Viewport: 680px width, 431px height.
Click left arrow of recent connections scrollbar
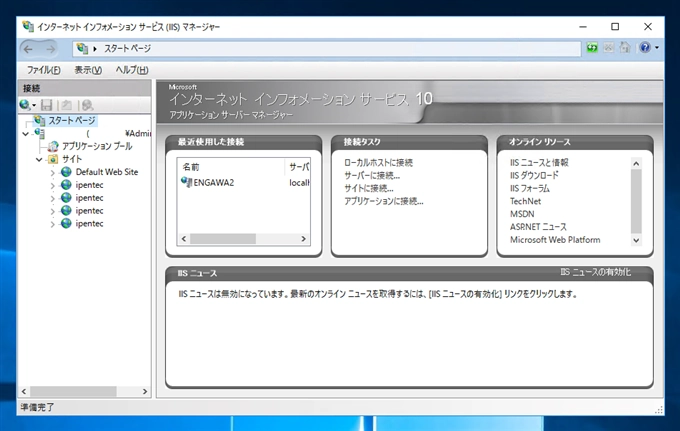[184, 239]
